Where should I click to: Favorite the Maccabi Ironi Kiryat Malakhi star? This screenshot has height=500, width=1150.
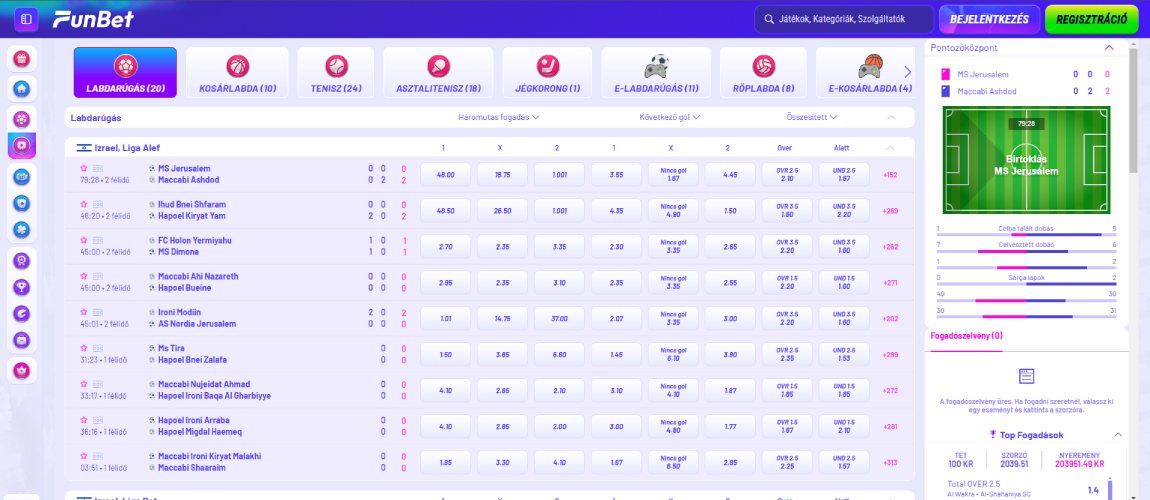click(84, 456)
